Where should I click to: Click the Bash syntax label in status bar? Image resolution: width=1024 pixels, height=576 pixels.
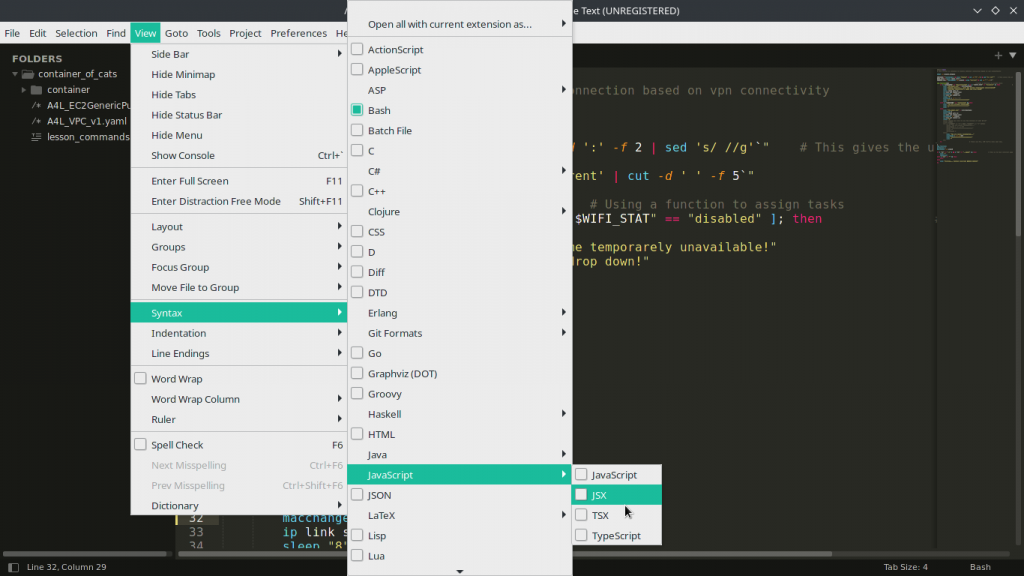979,567
